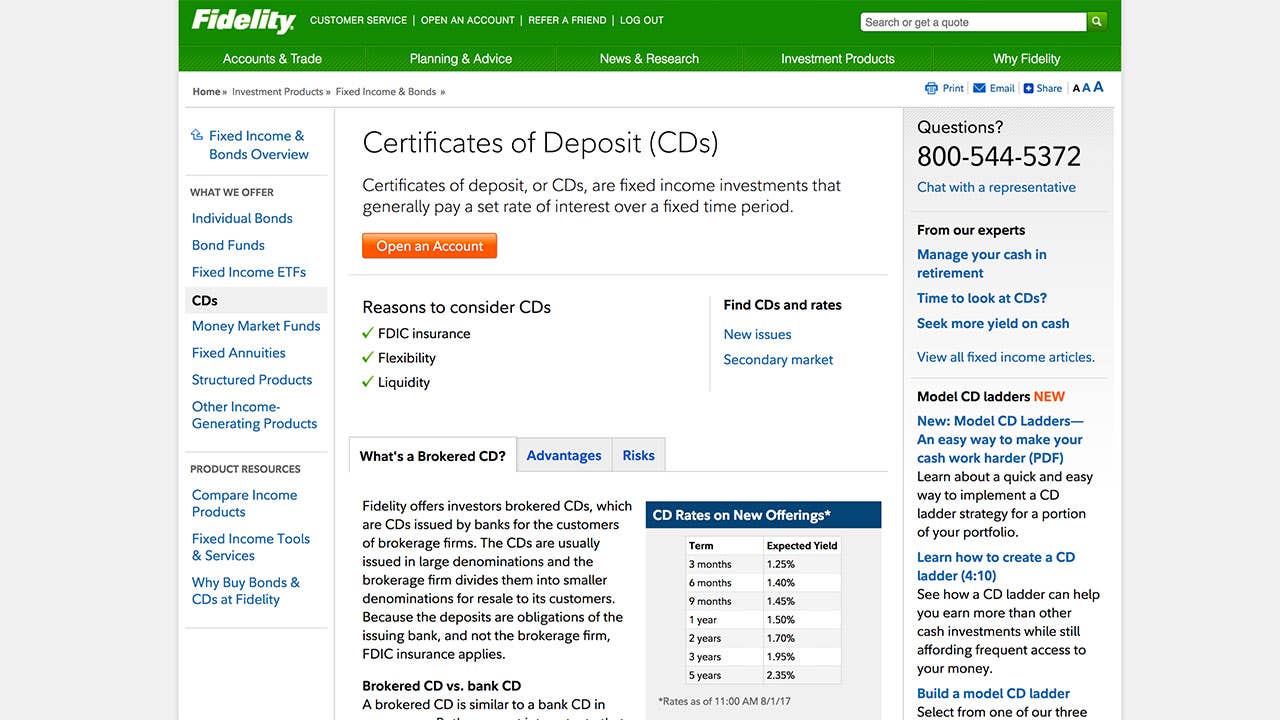Go to Money Market Funds in sidebar
Image resolution: width=1280 pixels, height=720 pixels.
[x=256, y=326]
